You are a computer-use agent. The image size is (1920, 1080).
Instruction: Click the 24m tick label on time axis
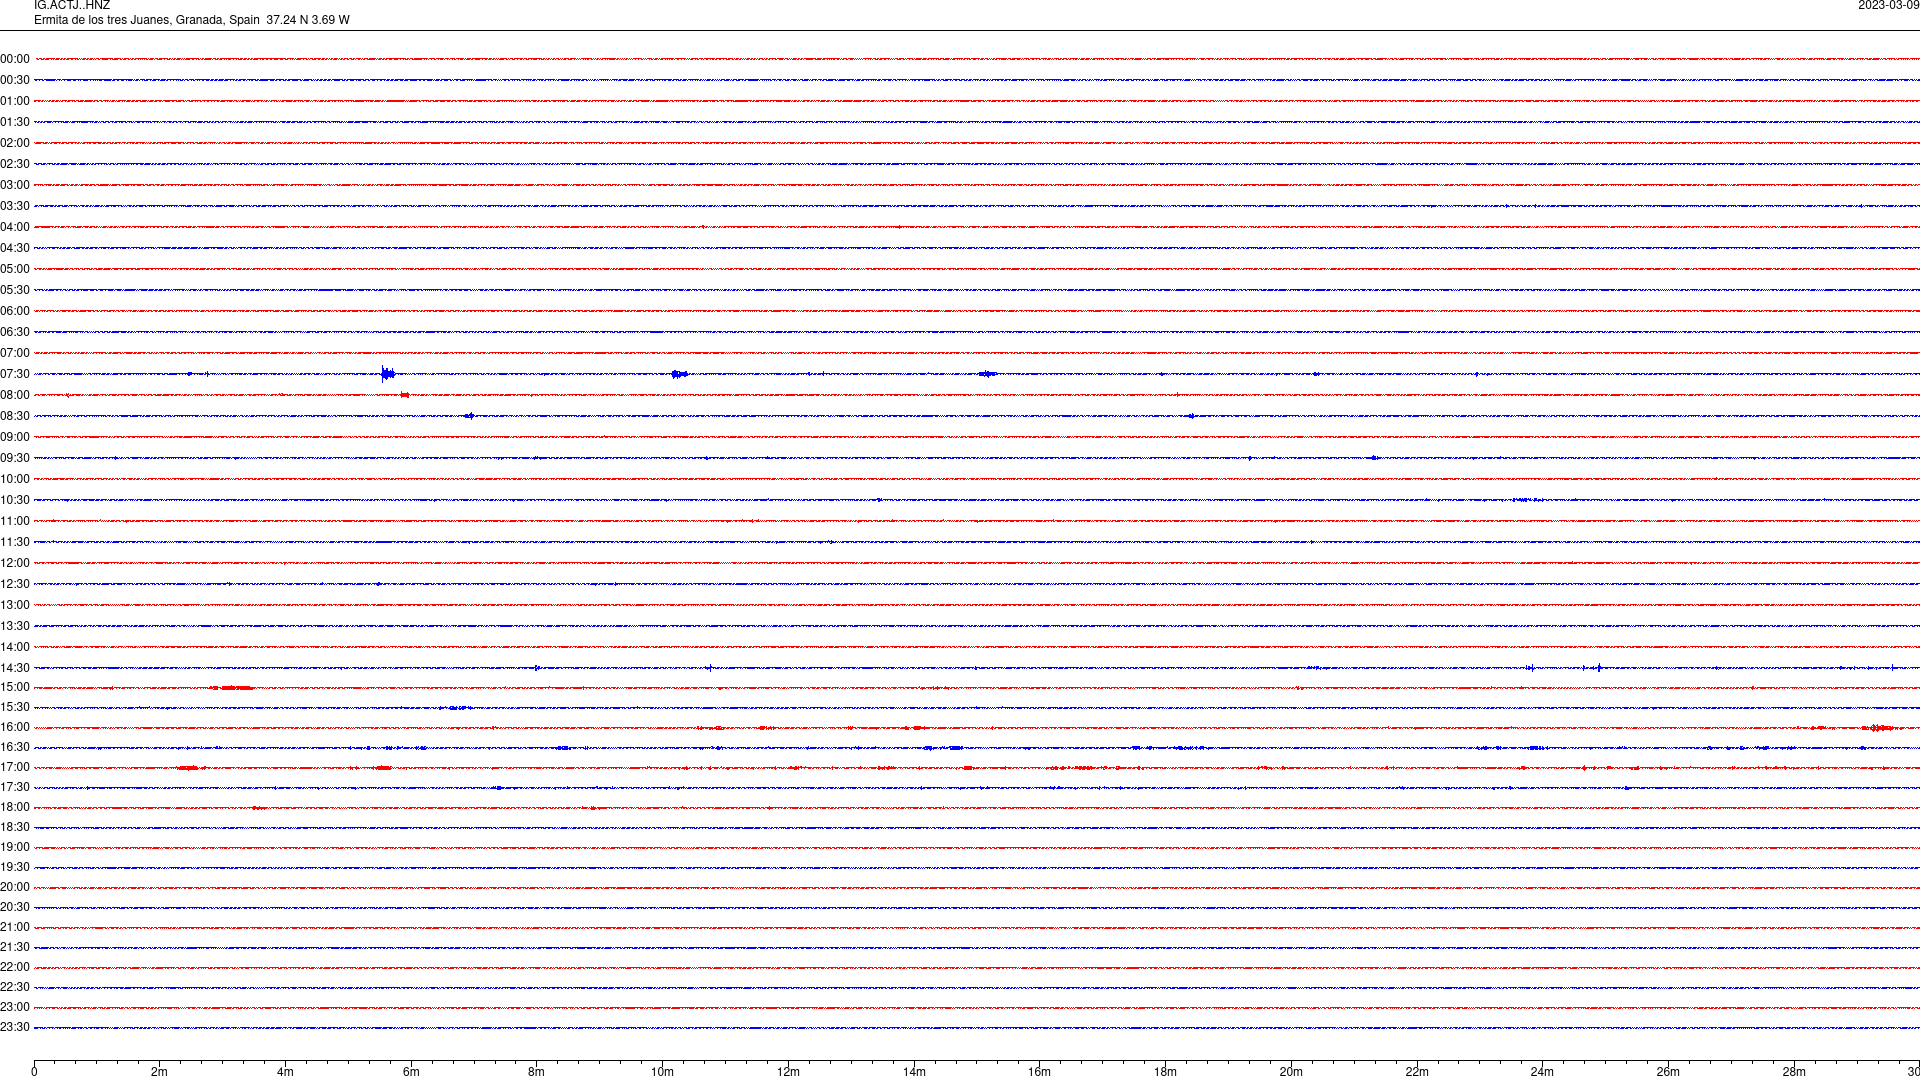point(1542,1072)
